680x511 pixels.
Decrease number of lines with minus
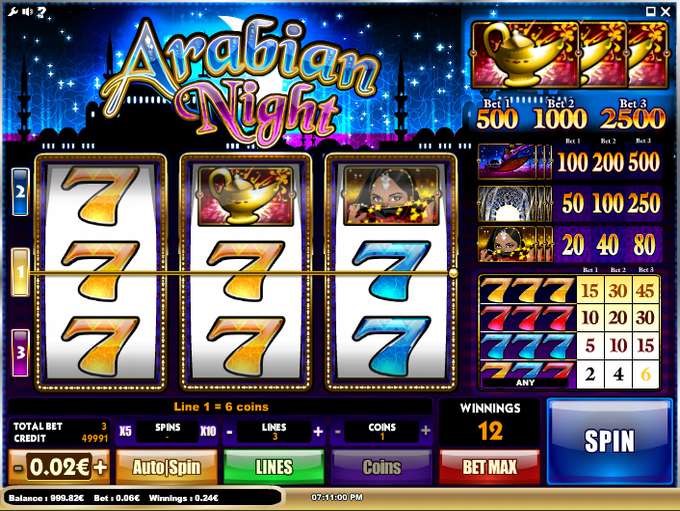(229, 432)
